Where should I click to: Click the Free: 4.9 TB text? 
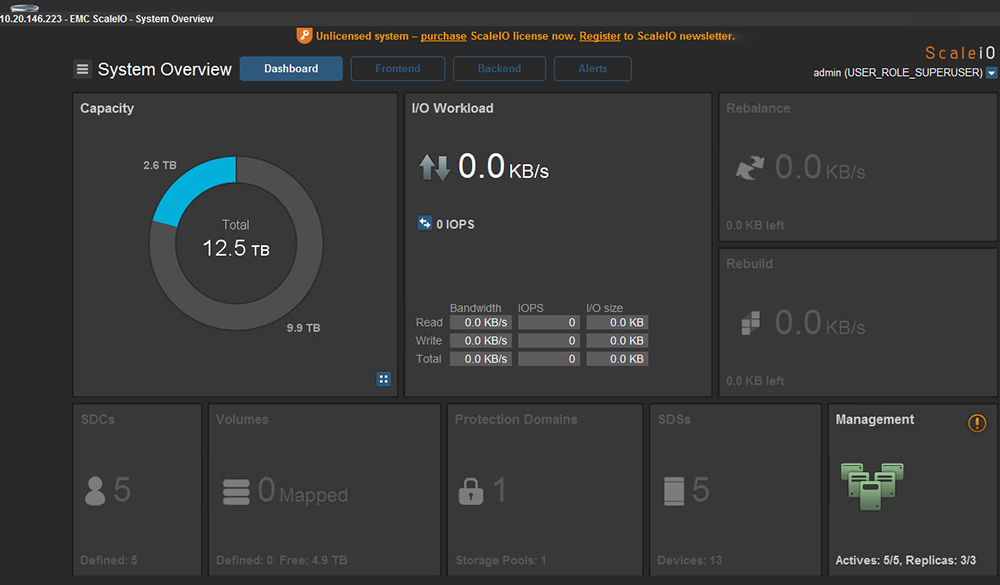[x=313, y=560]
